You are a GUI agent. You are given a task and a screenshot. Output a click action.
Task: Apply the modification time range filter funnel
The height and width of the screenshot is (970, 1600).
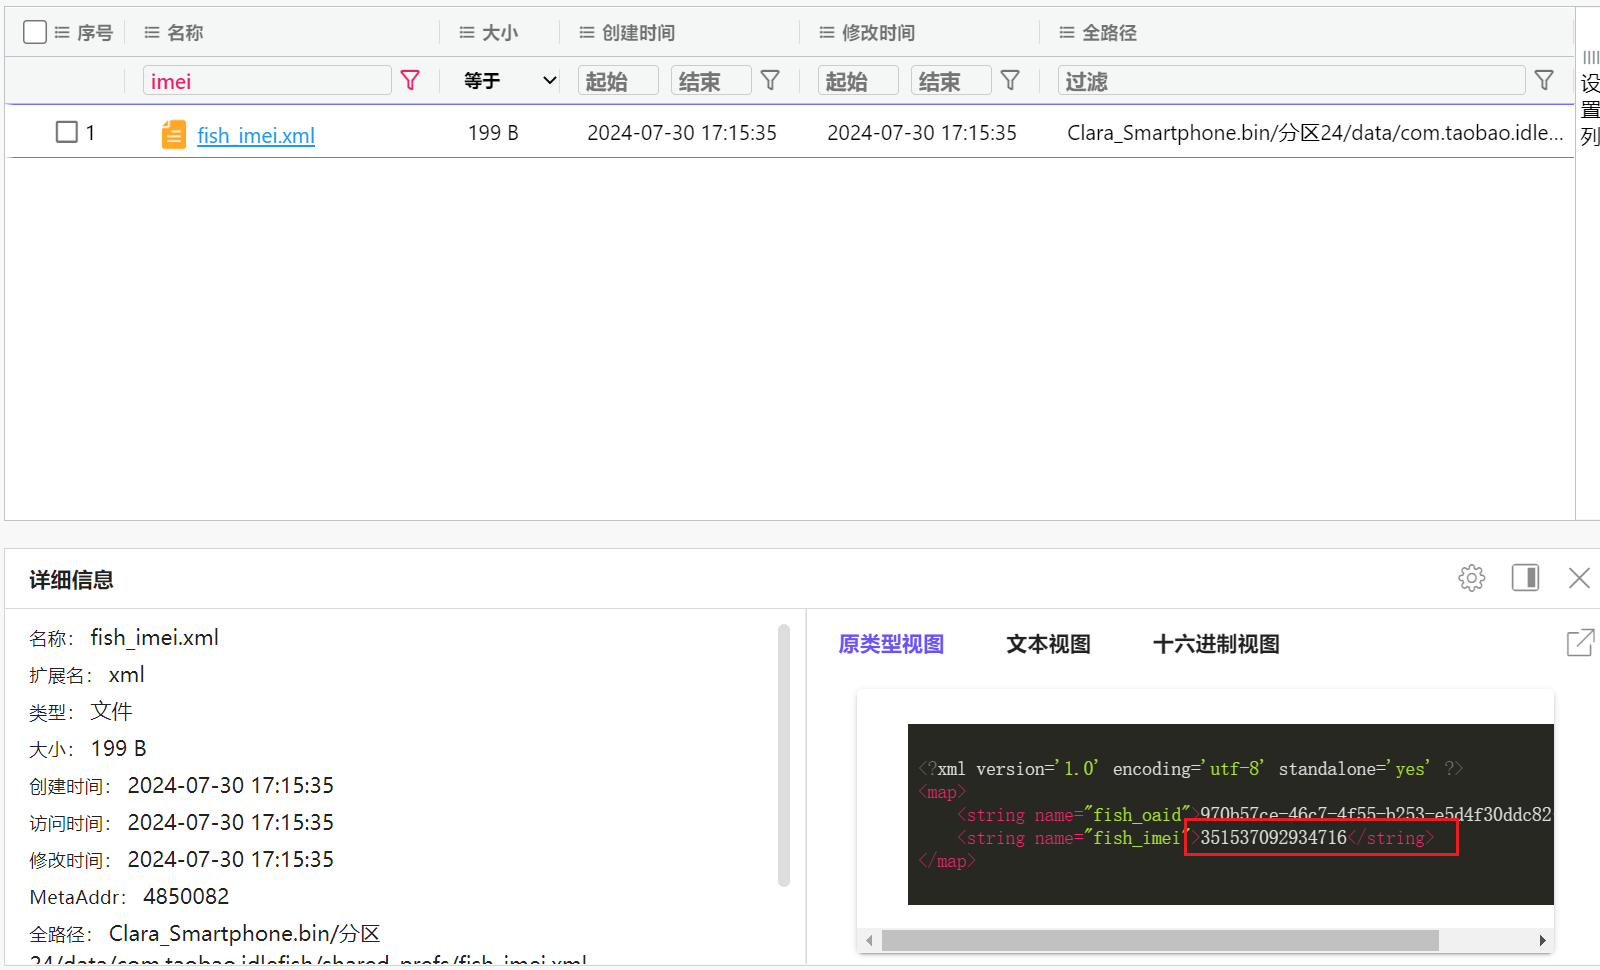(x=1010, y=80)
